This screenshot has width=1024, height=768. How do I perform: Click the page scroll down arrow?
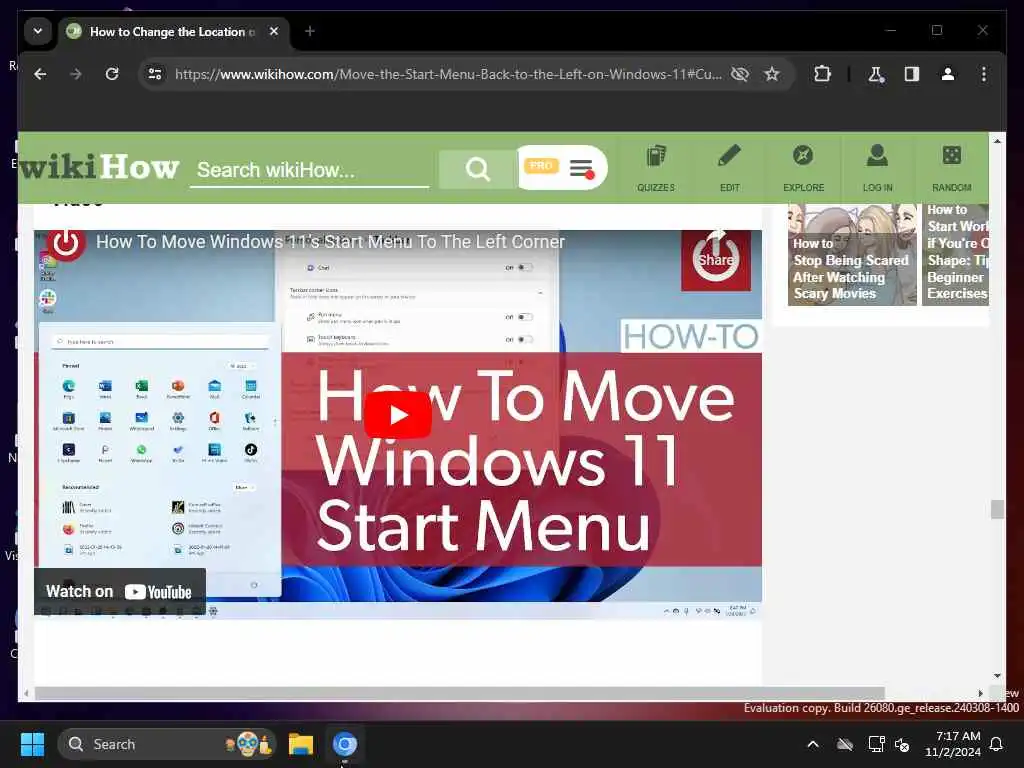point(997,676)
